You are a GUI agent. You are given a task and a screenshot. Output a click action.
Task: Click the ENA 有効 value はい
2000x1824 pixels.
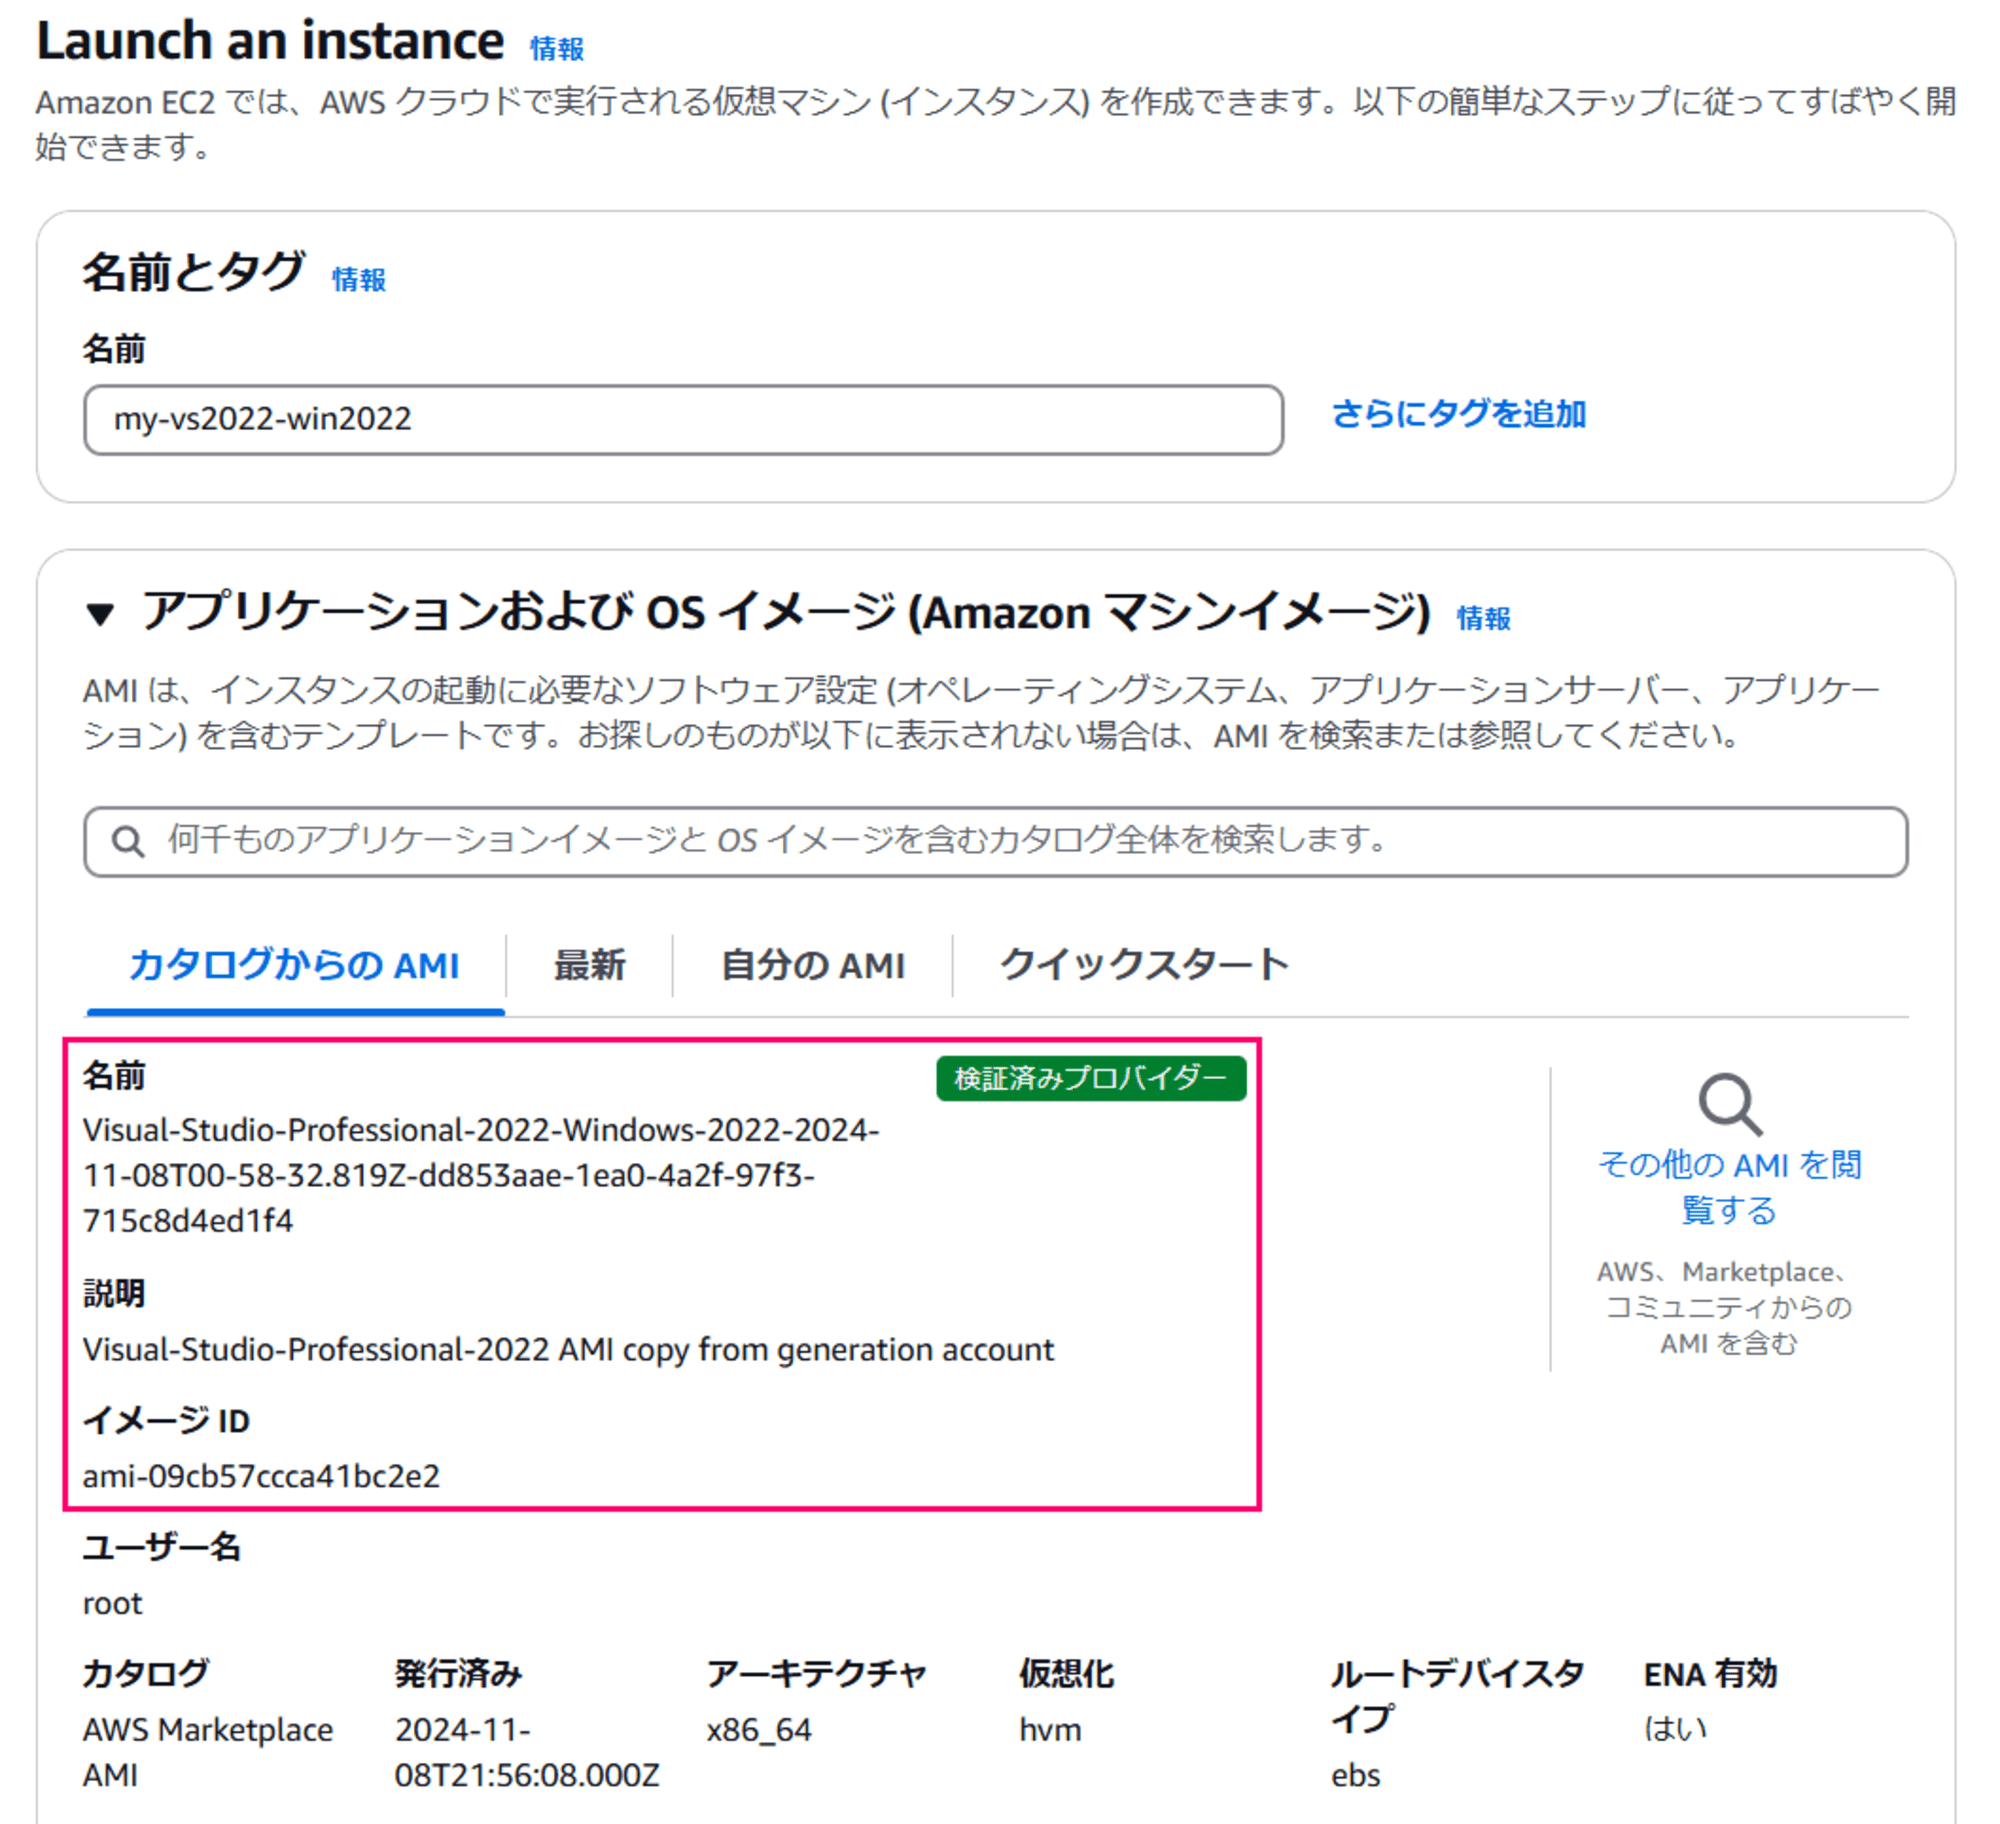[1675, 1729]
